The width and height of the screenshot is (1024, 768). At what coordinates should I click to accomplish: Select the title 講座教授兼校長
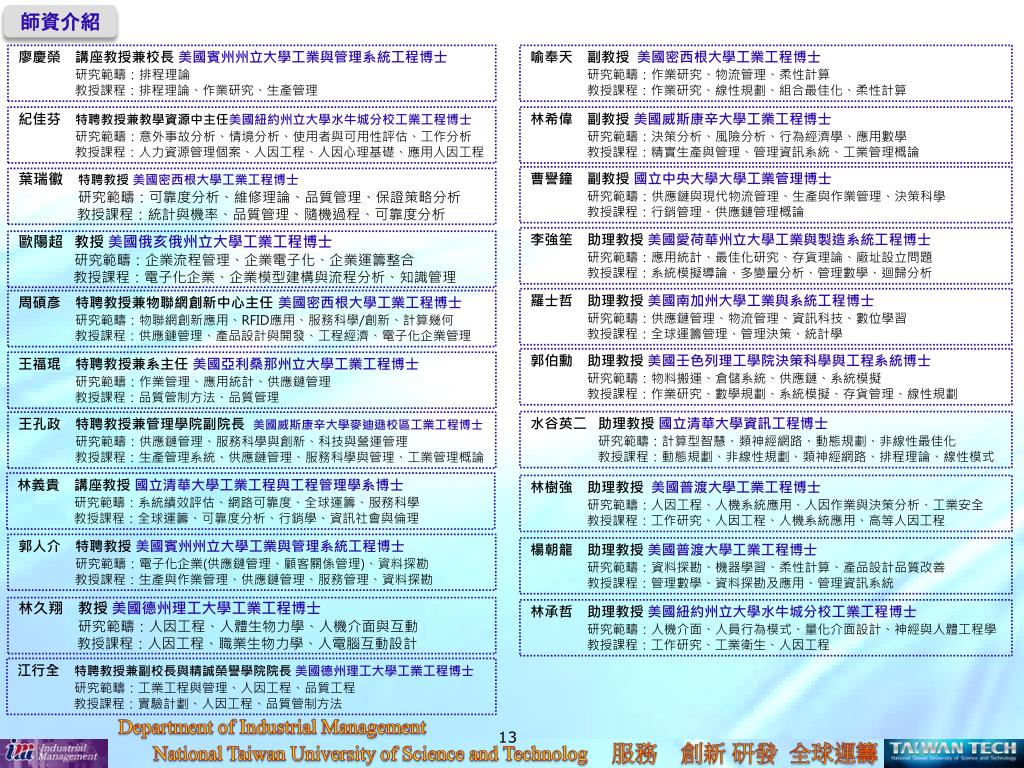pos(124,57)
